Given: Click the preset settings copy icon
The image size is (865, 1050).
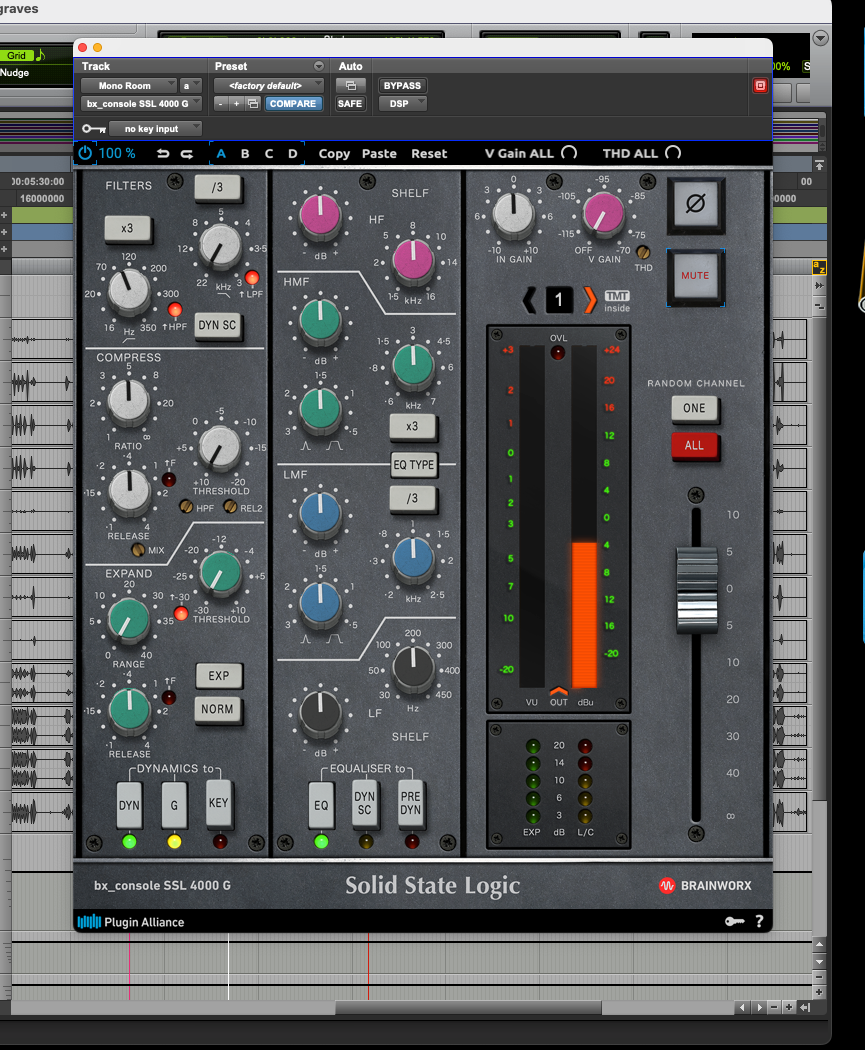Looking at the screenshot, I should (253, 104).
